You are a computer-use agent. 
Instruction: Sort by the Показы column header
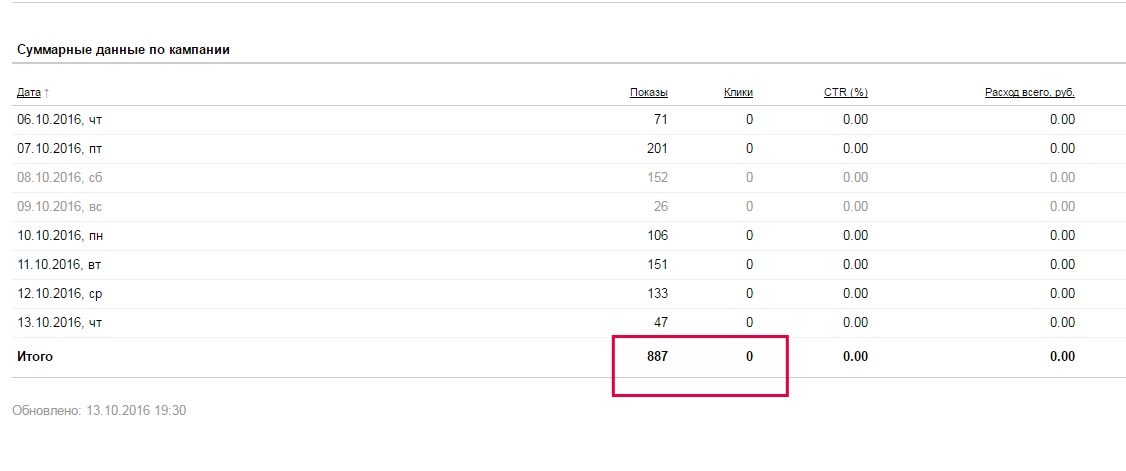point(648,92)
